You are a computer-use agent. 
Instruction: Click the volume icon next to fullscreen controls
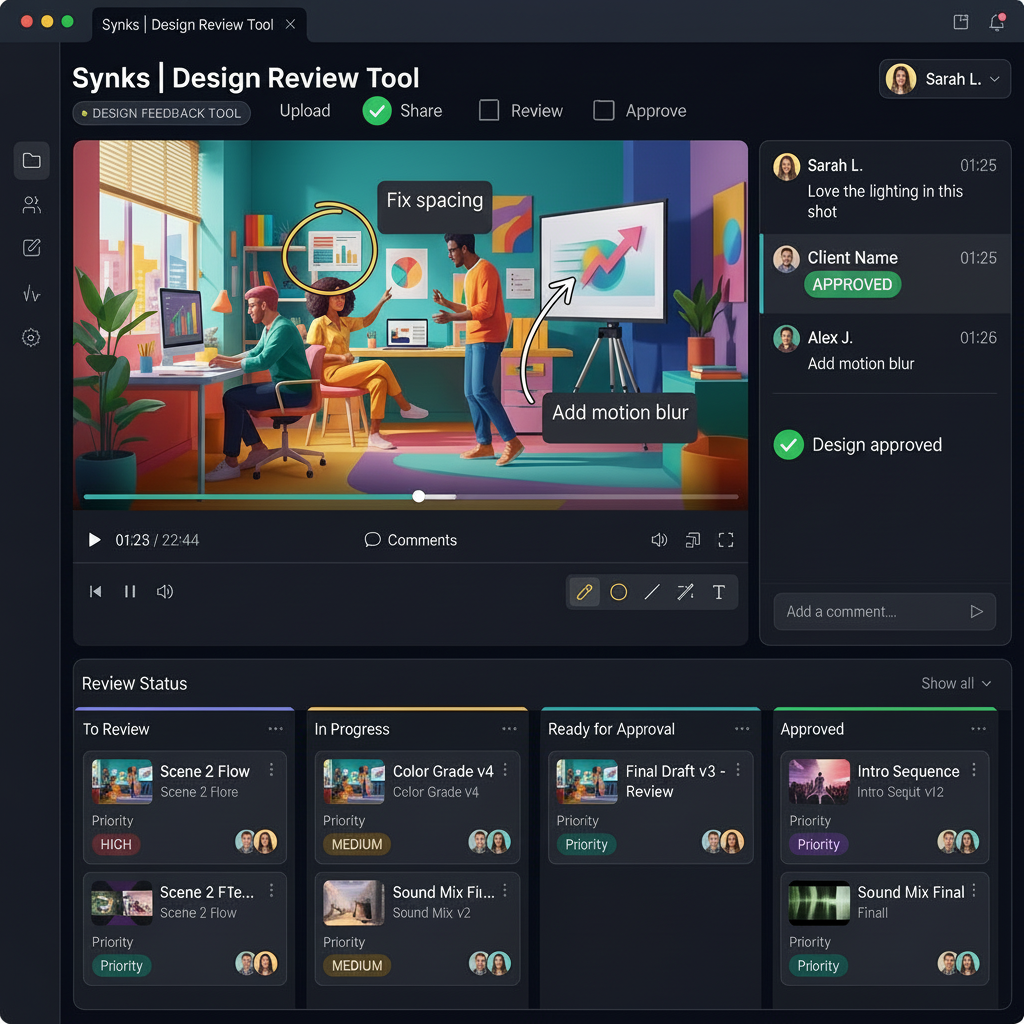pos(659,540)
